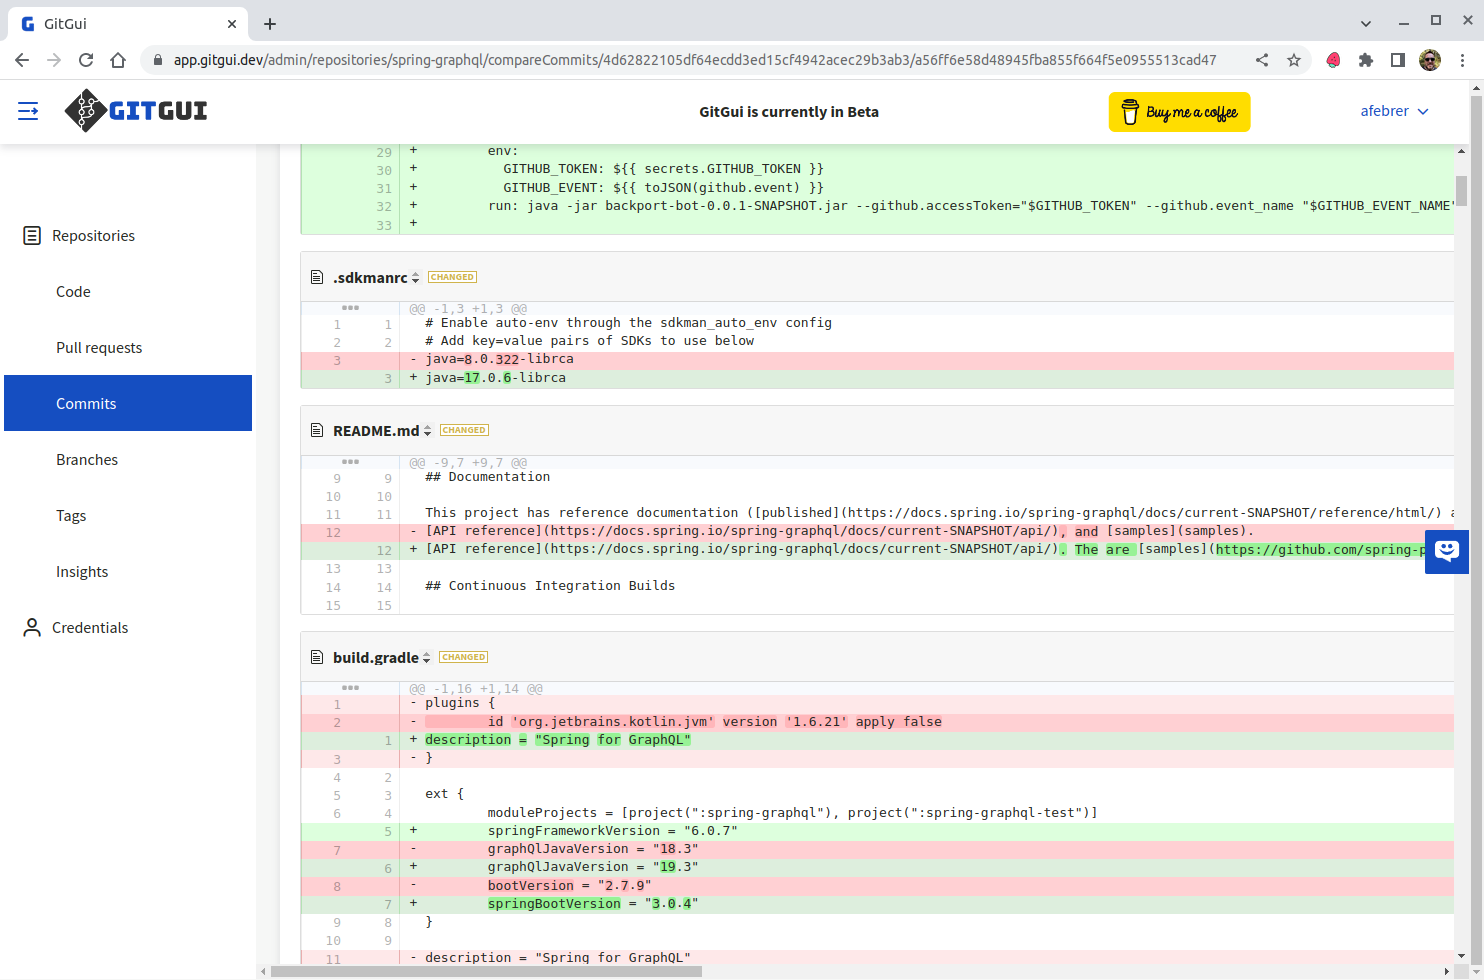Click the Credentials person icon
Viewport: 1484px width, 980px height.
click(32, 628)
